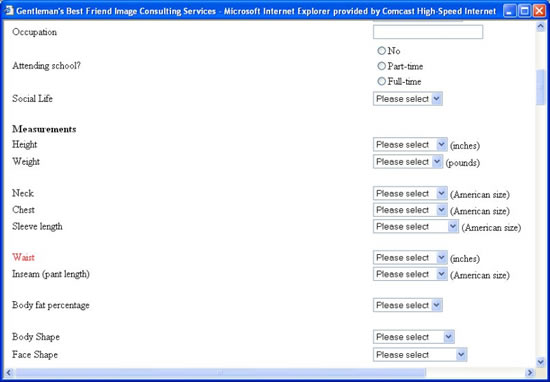Open the Neck size dropdown
Screen dimensions: 550x382
(x=410, y=193)
